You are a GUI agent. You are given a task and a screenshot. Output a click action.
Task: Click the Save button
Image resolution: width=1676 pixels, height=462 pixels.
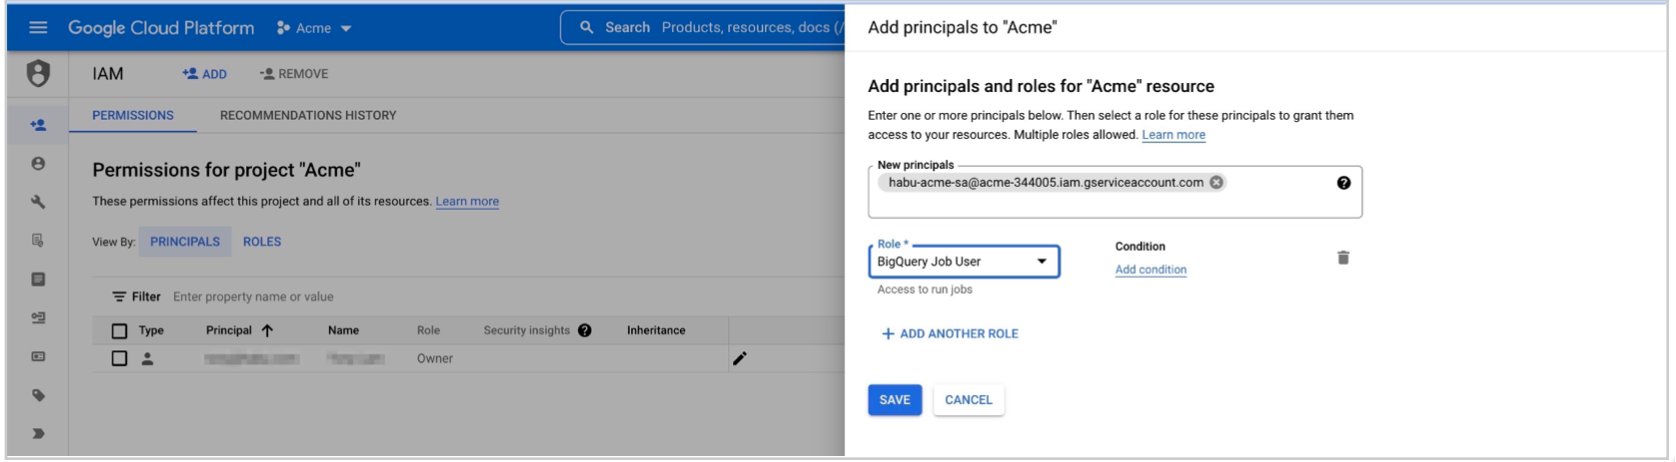point(894,400)
